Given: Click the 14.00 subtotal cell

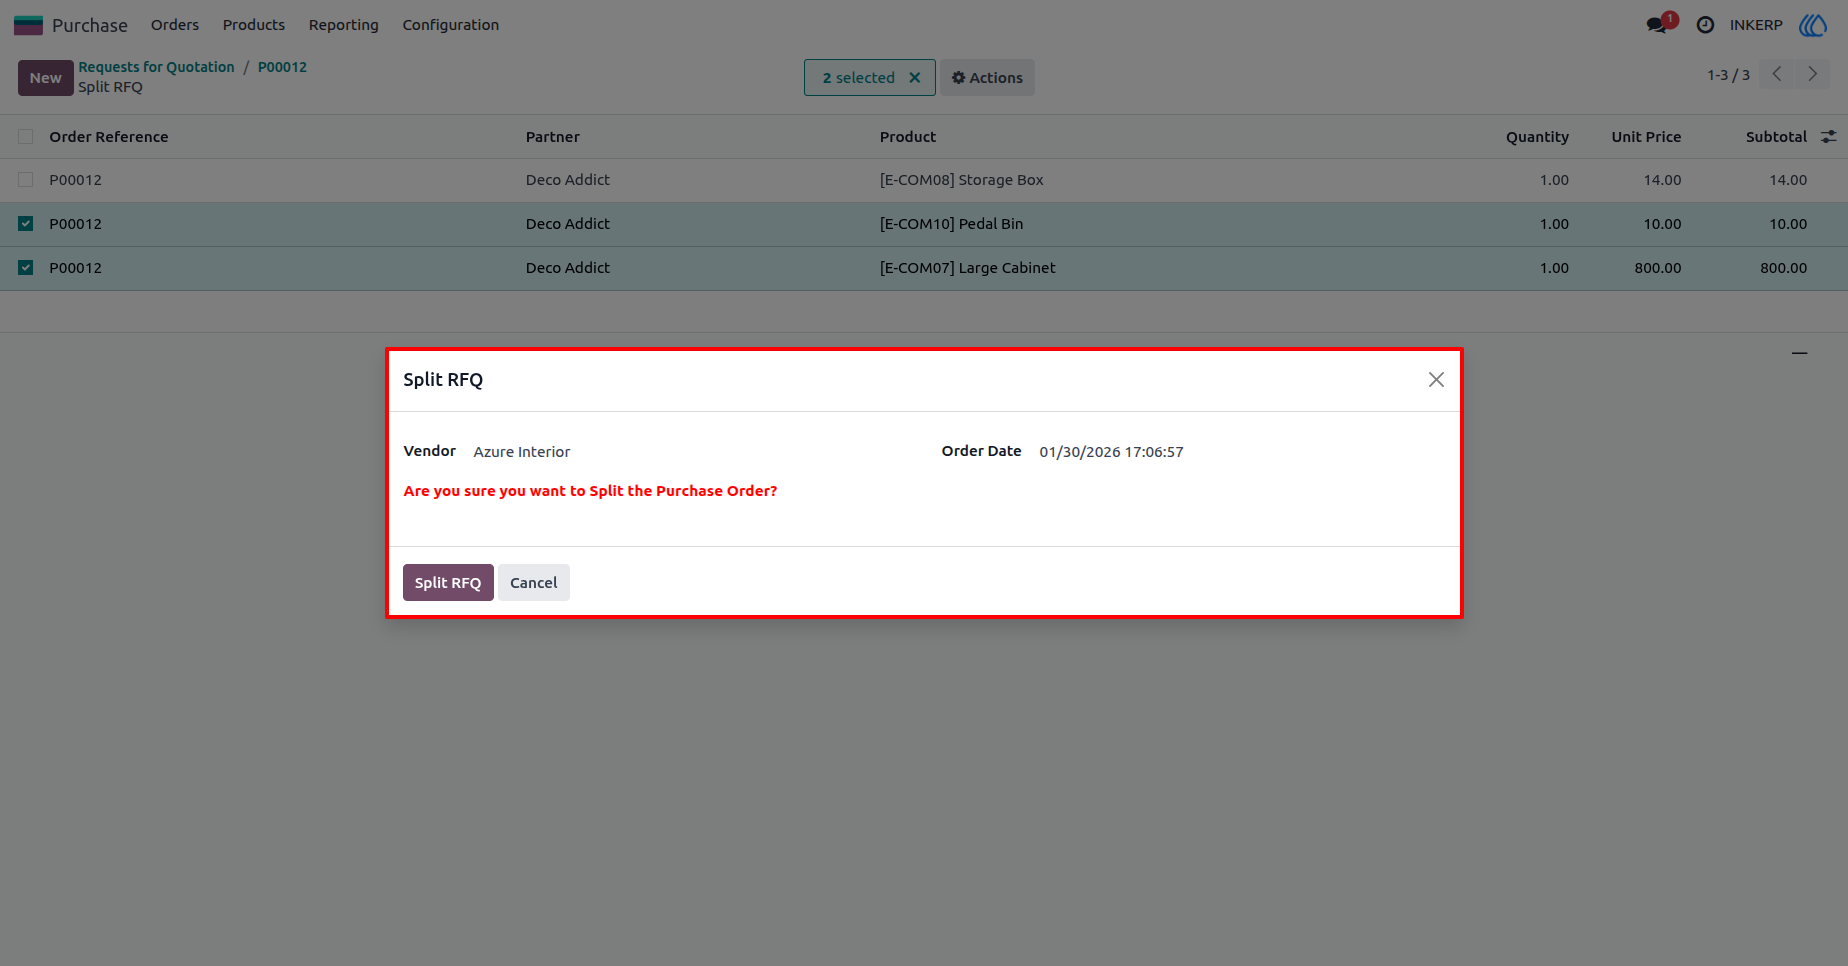Looking at the screenshot, I should tap(1788, 180).
